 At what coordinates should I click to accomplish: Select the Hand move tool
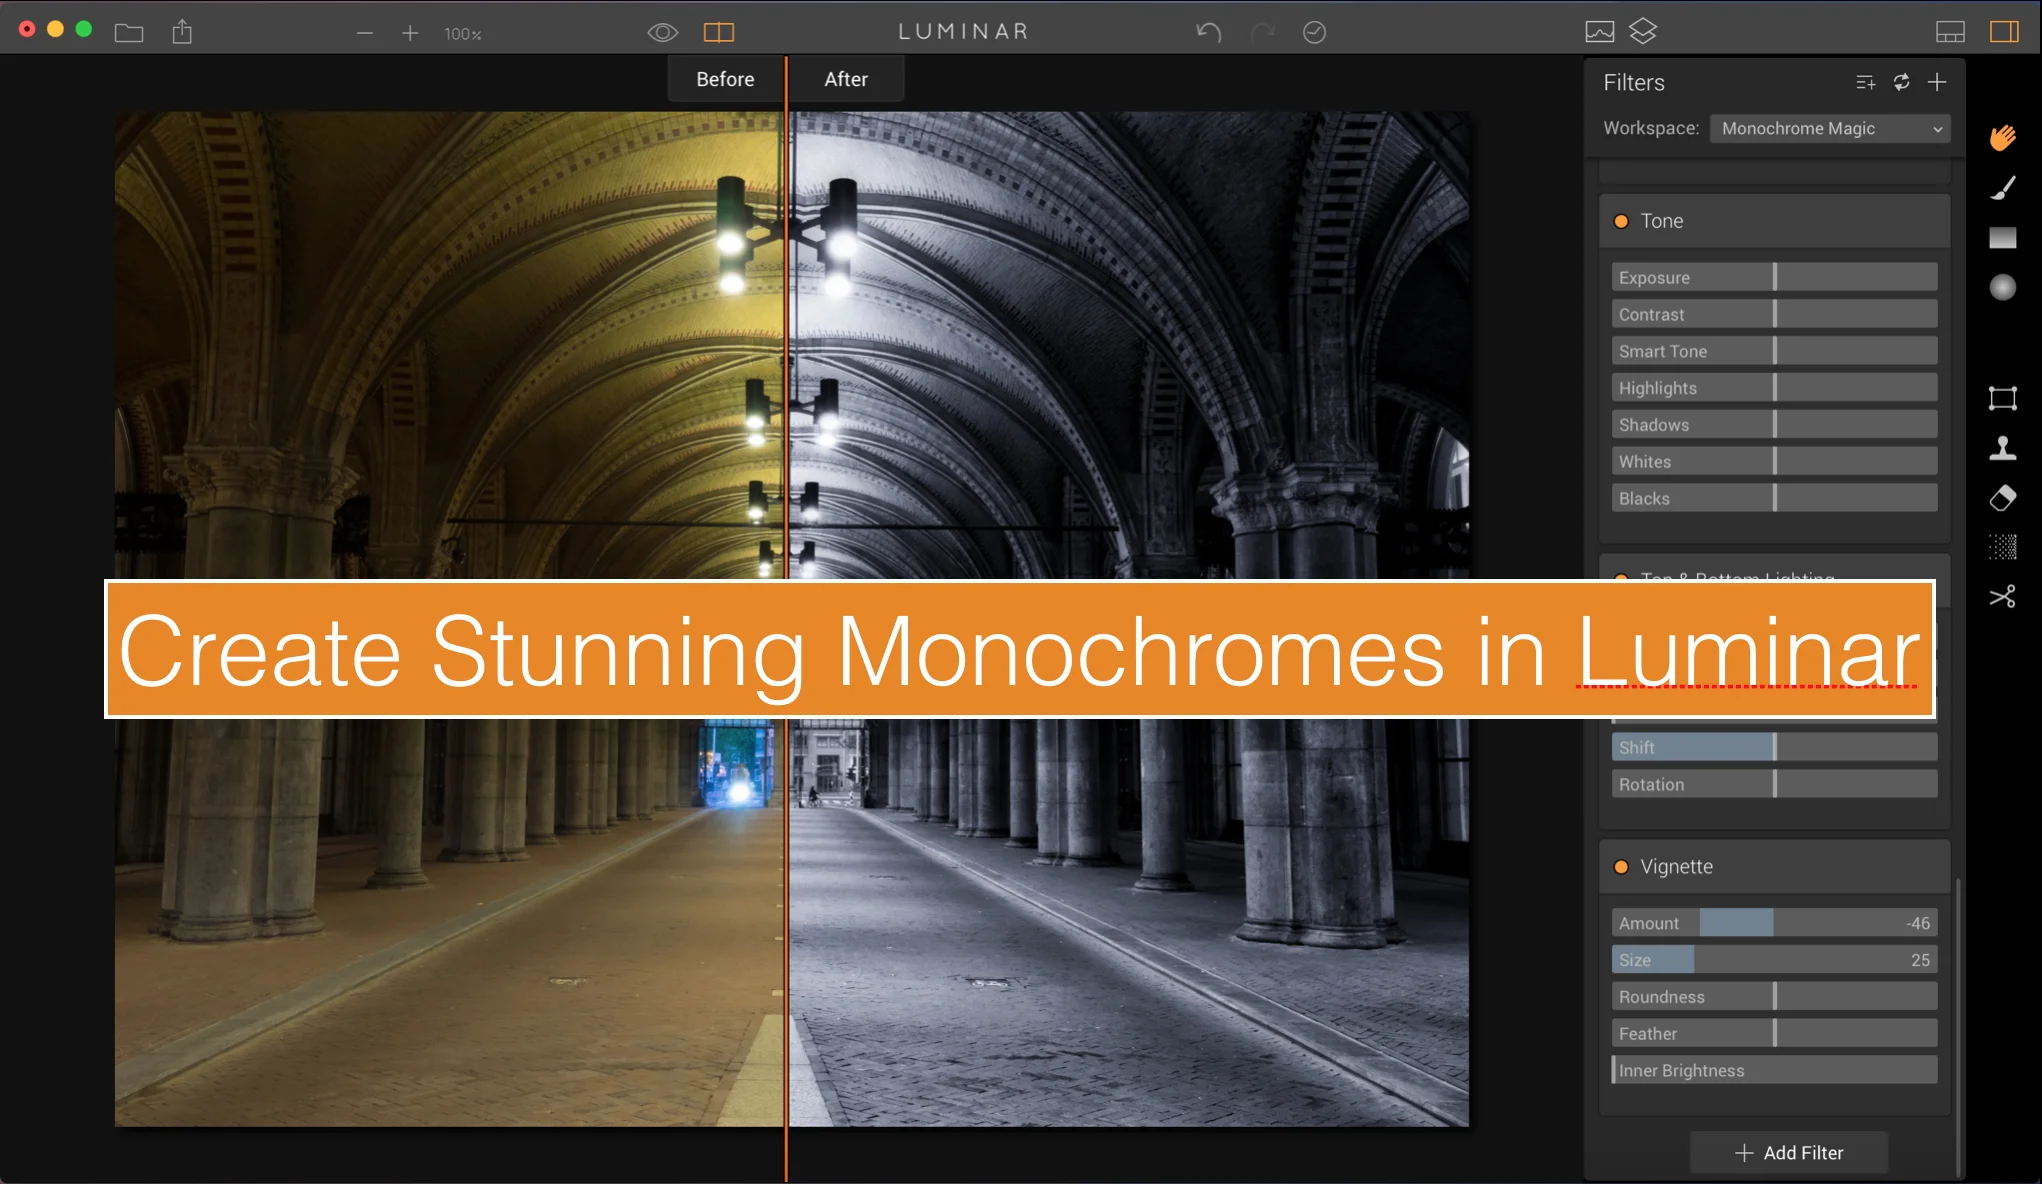(x=2002, y=137)
